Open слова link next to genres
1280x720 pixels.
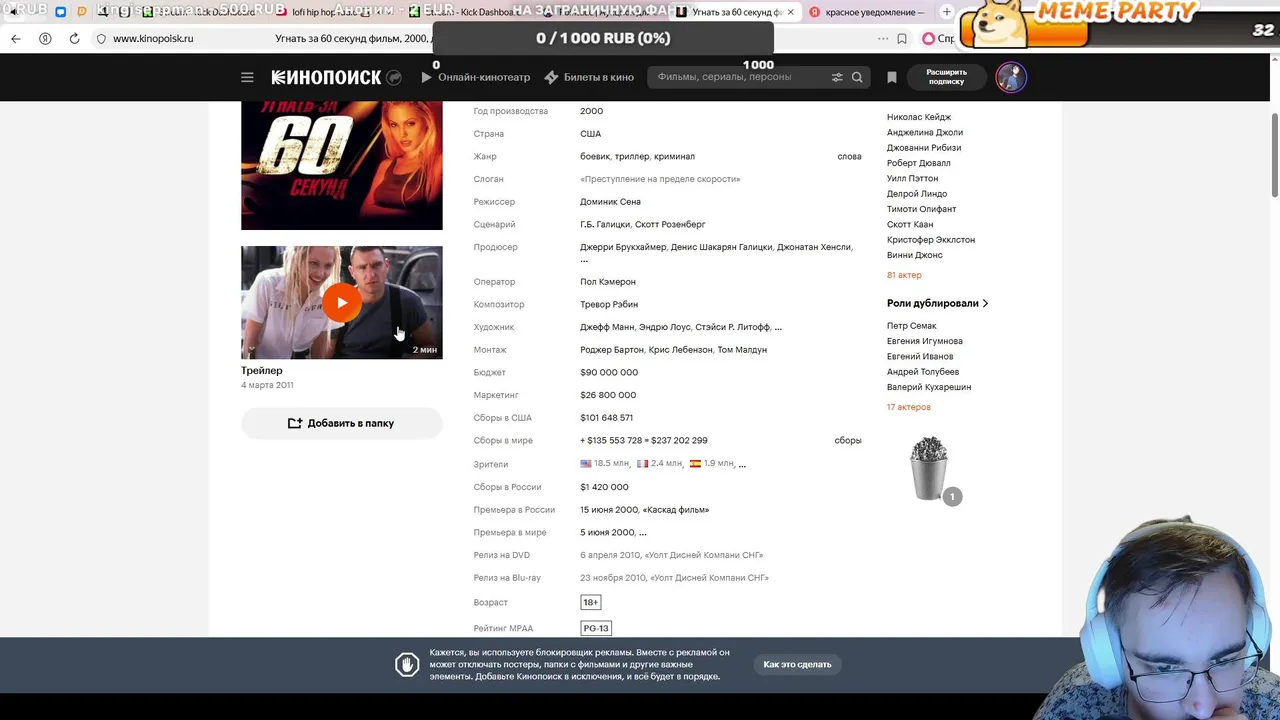pyautogui.click(x=849, y=156)
